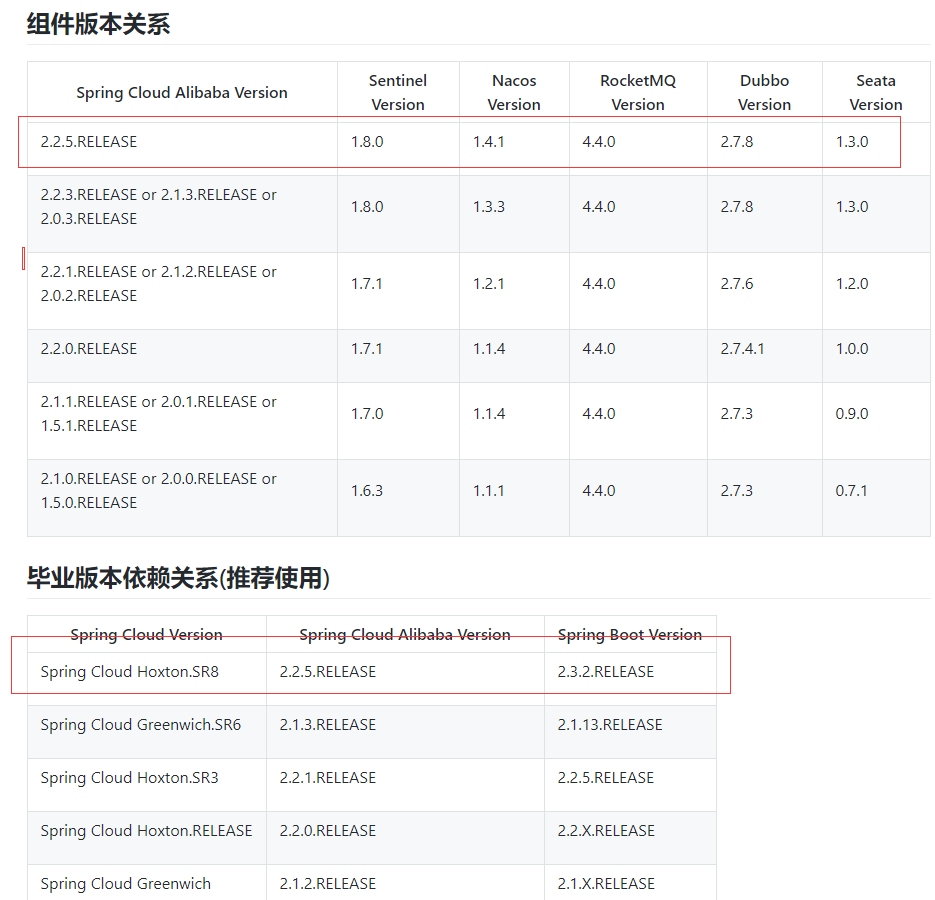Screen dimensions: 935x900
Task: Click Seata version 0.7.1
Action: (x=851, y=491)
